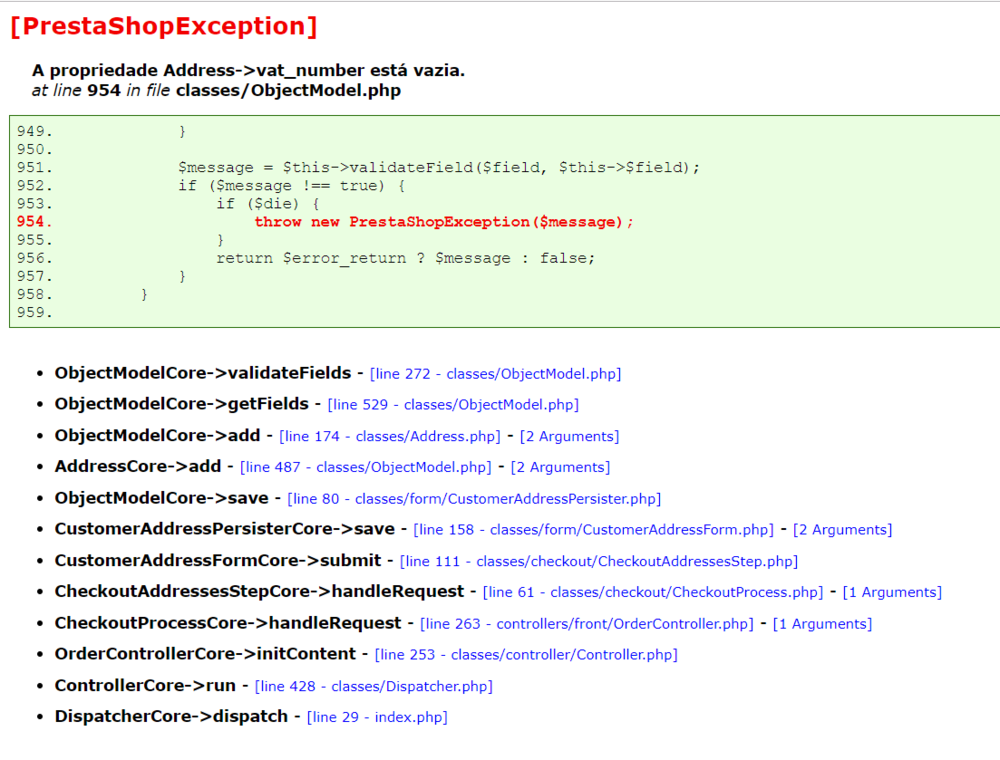
Task: Click 'OrderControllerCore->initContent' trace entry
Action: click(205, 654)
